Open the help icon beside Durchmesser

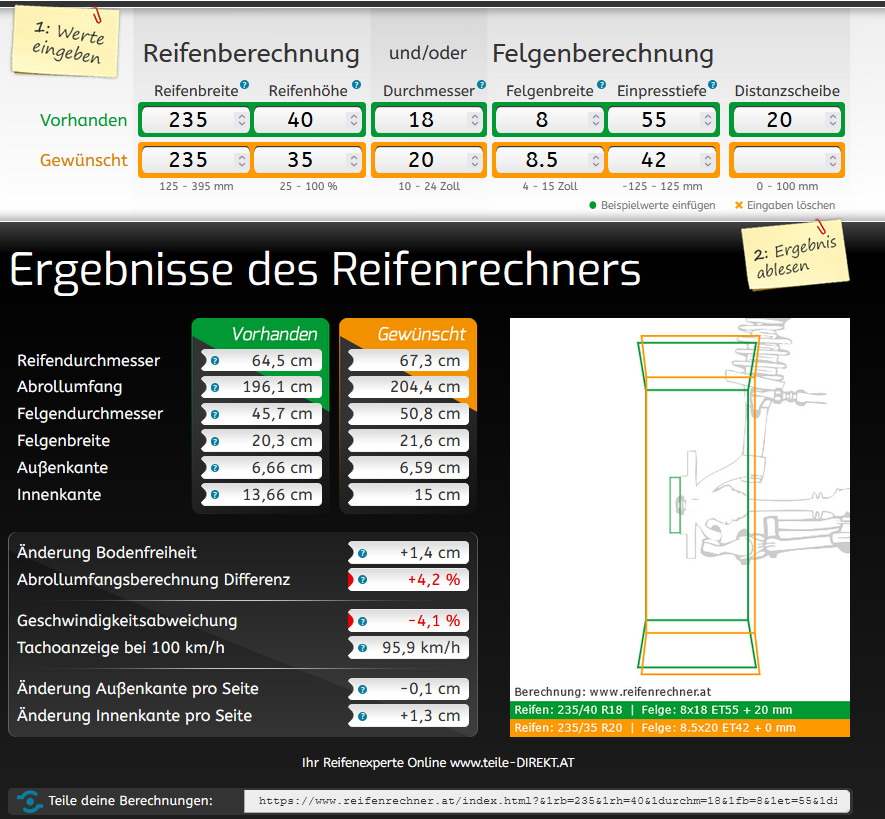coord(482,86)
